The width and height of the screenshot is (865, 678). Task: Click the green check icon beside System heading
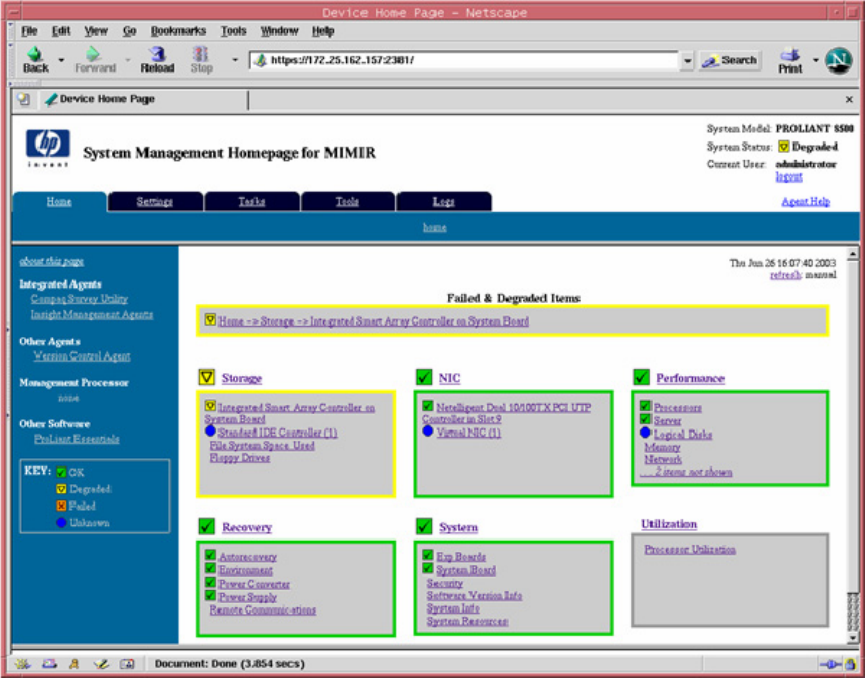(424, 526)
